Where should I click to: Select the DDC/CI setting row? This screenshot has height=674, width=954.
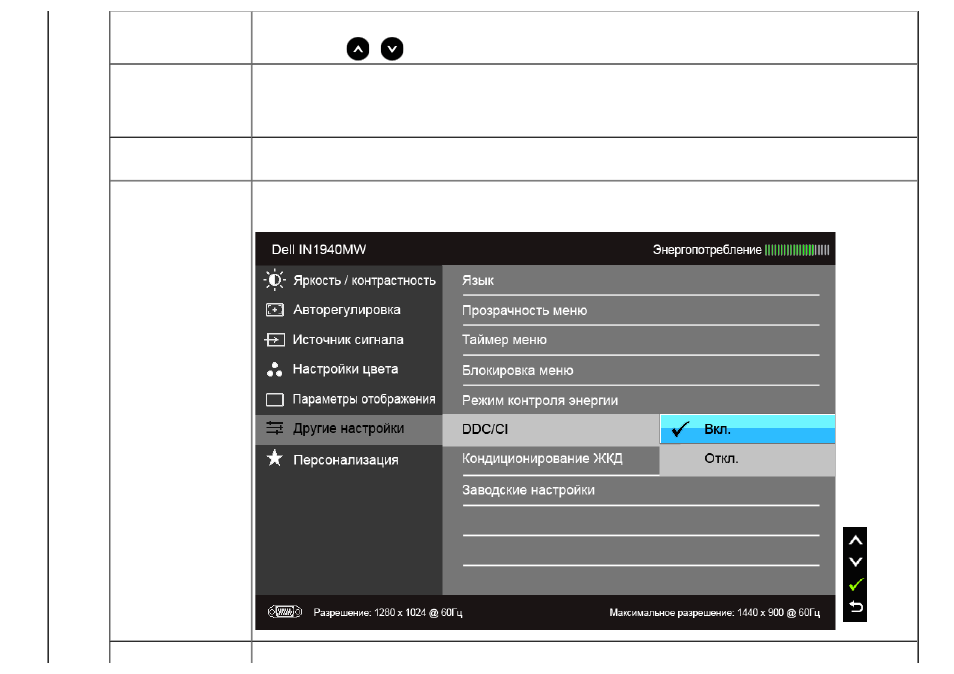[551, 429]
